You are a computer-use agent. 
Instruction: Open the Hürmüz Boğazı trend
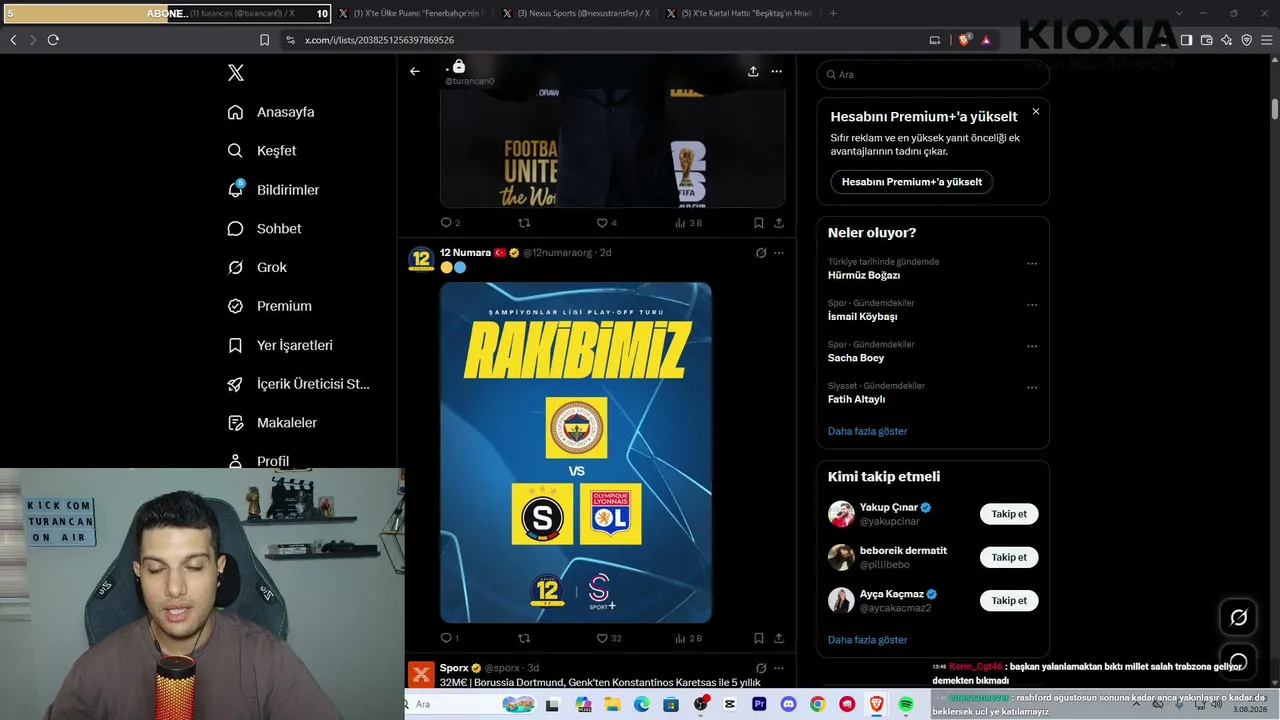click(x=864, y=275)
